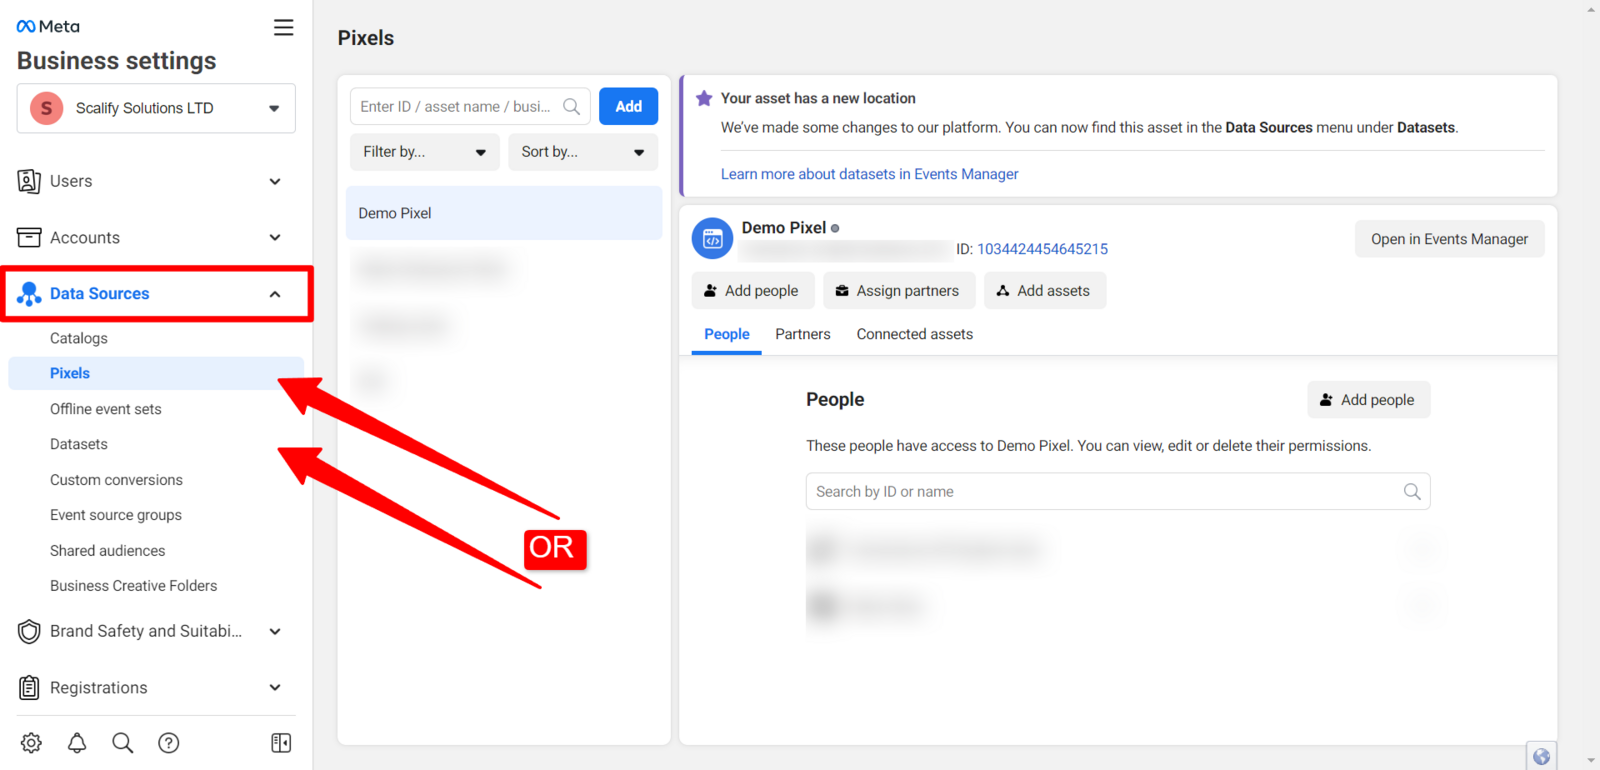This screenshot has height=770, width=1600.
Task: Expand the Registrations section
Action: [275, 688]
